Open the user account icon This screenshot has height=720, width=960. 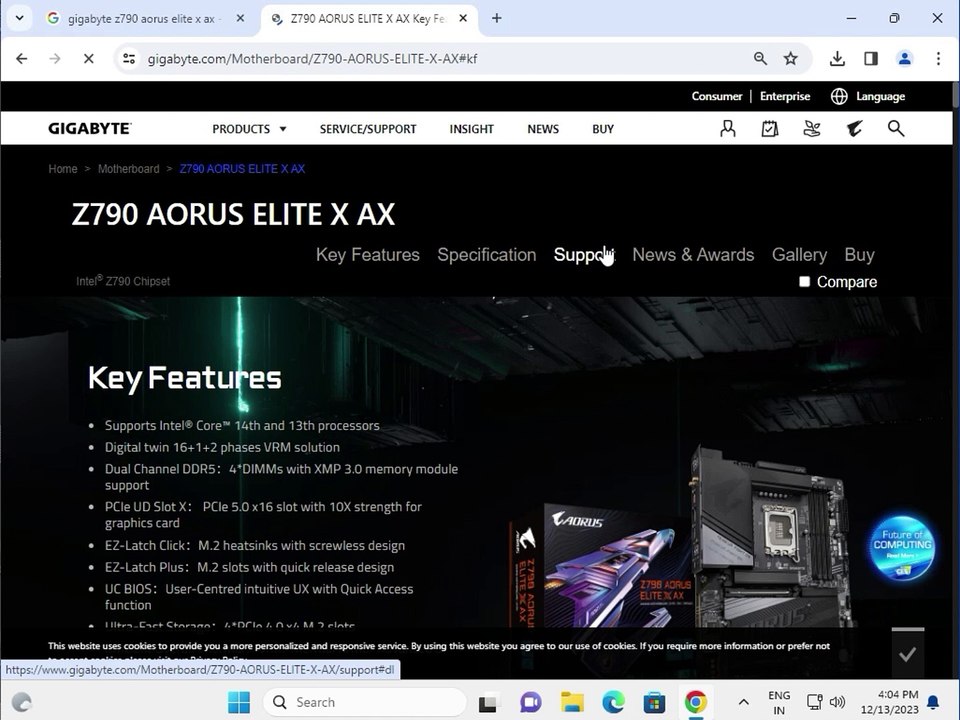click(728, 129)
